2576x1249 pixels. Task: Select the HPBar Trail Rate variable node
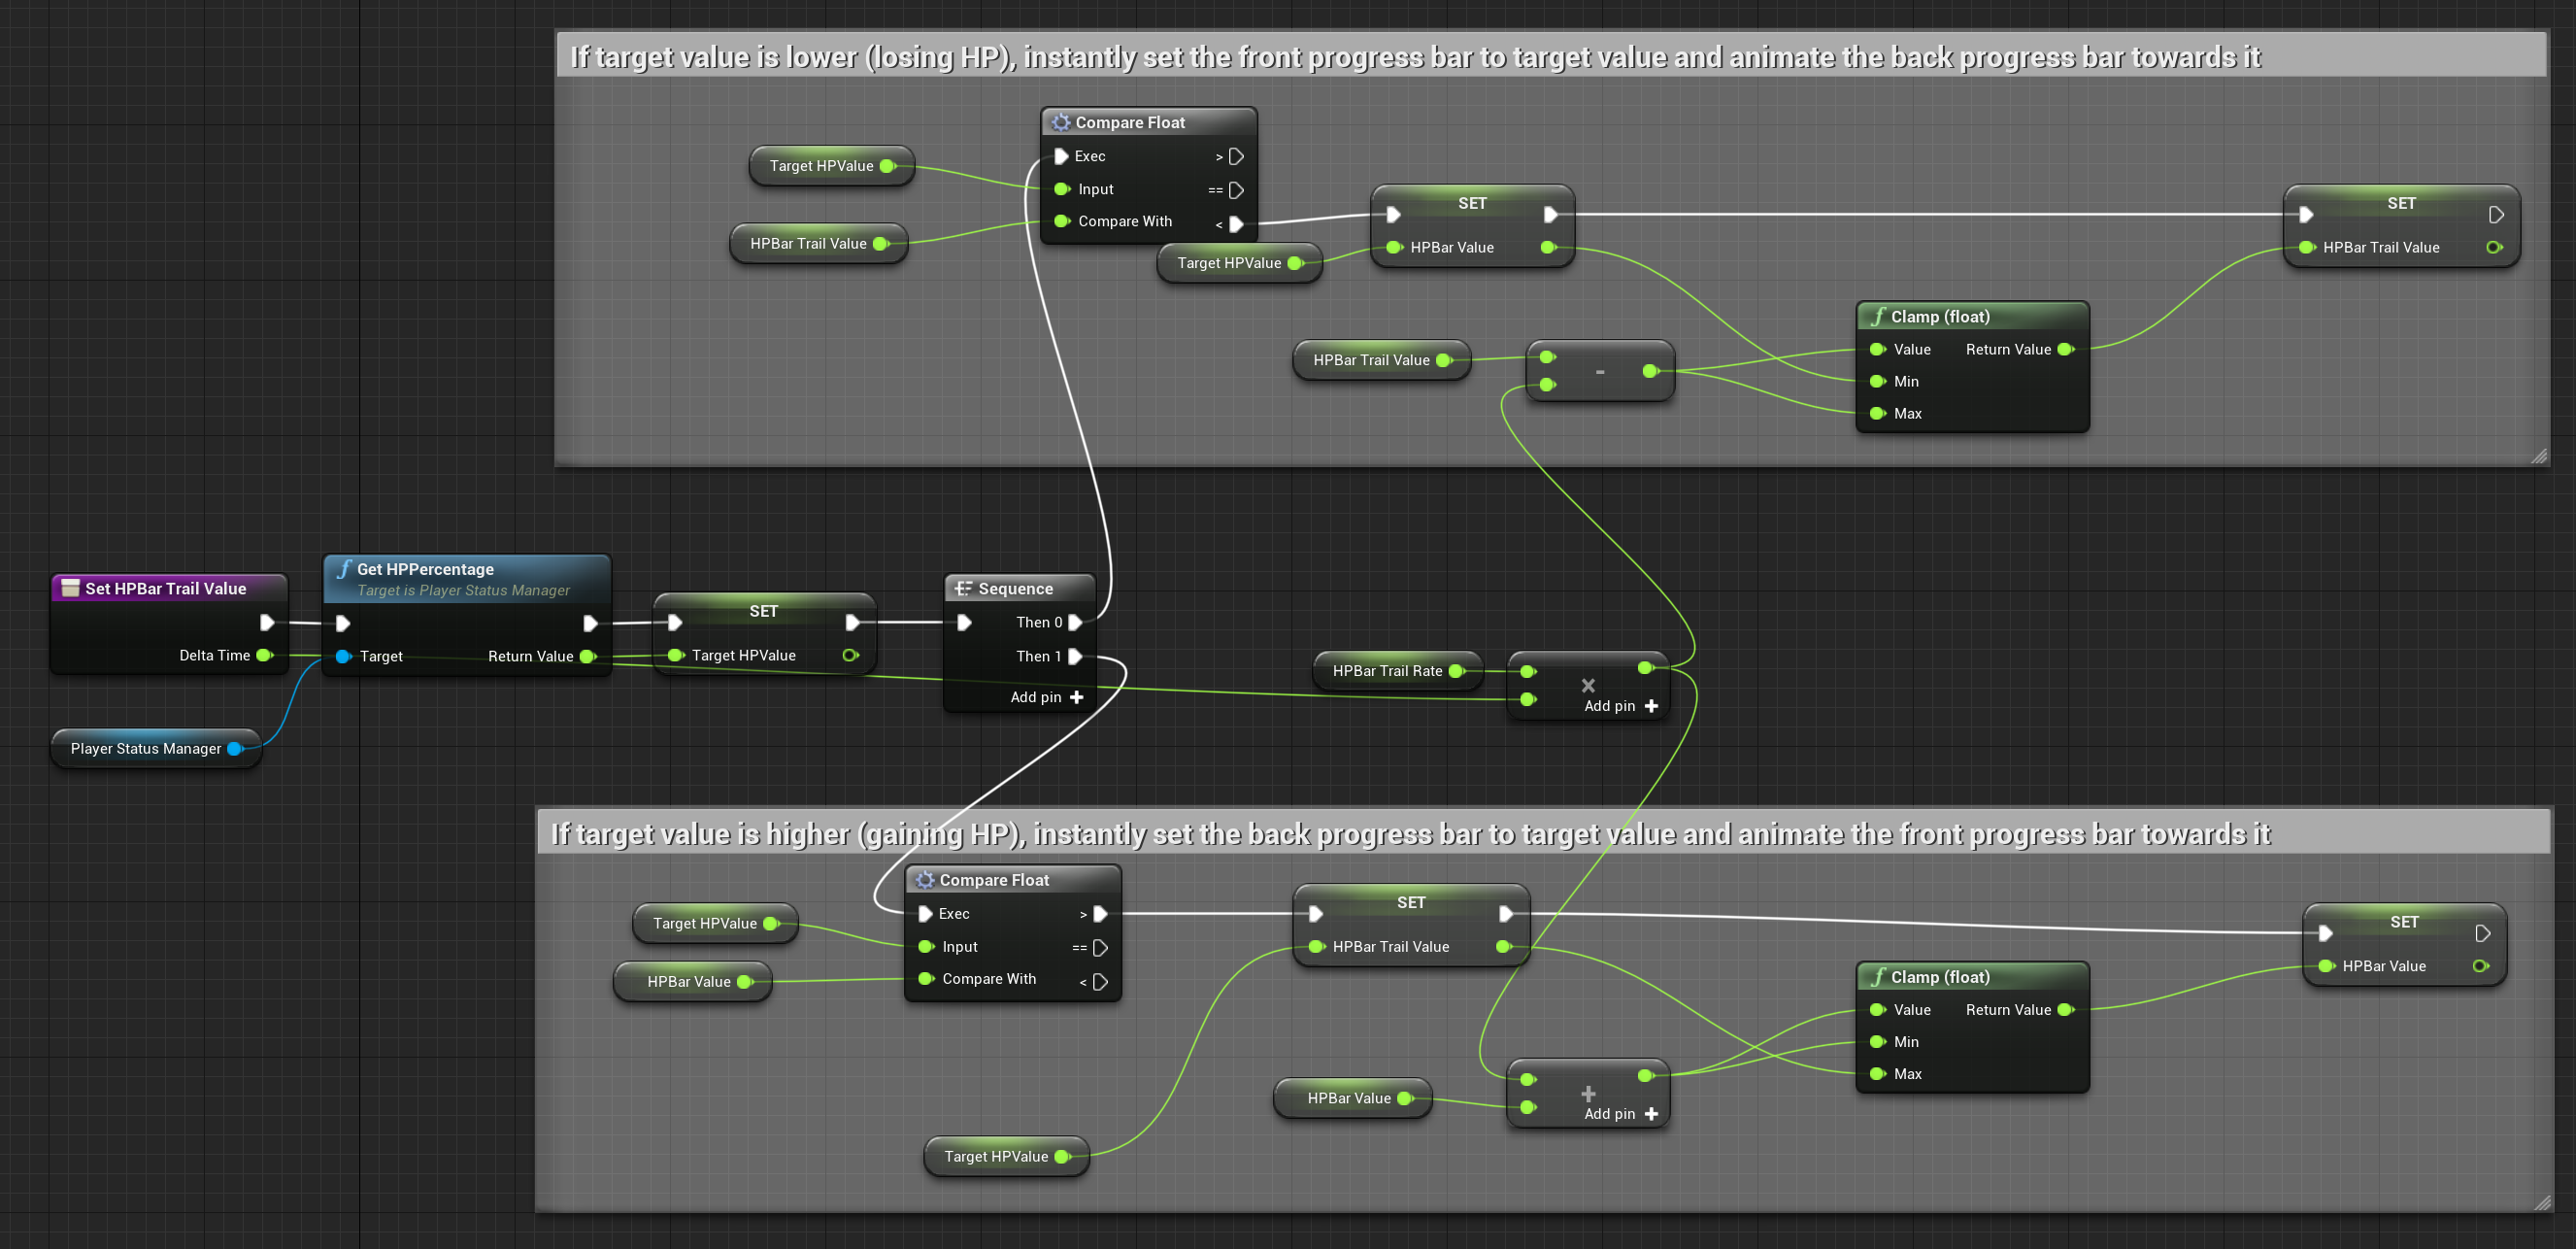(x=1397, y=671)
